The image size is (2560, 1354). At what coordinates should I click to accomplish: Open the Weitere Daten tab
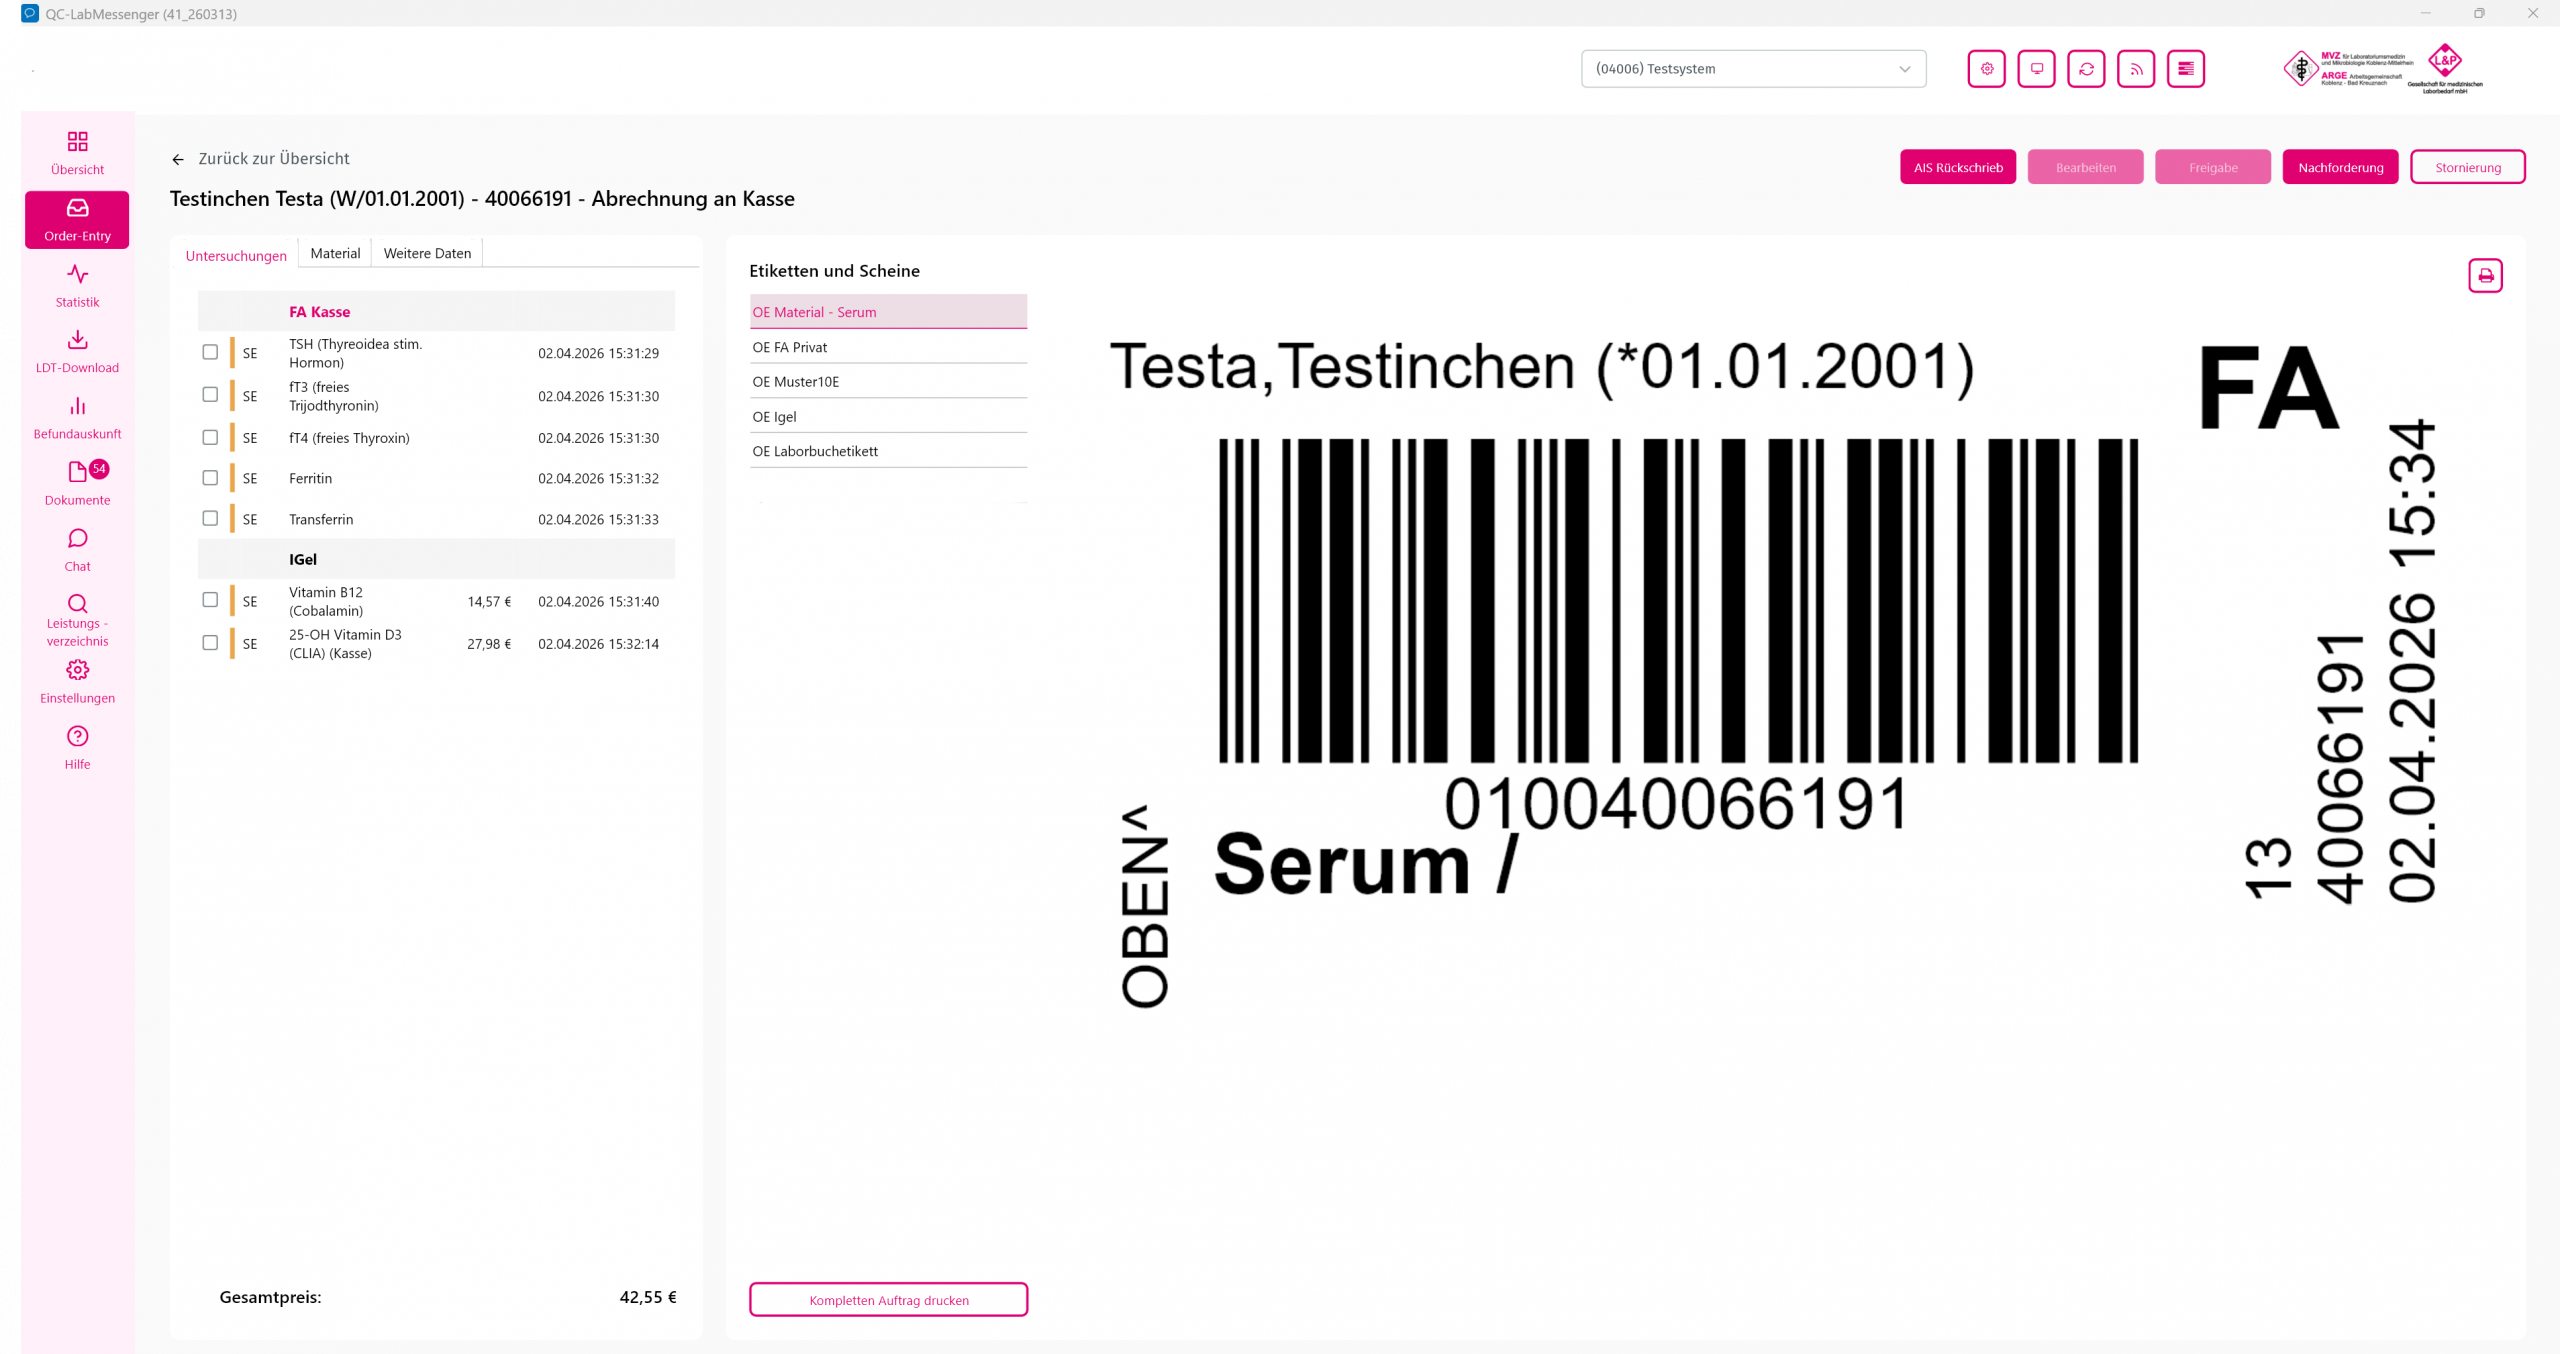pos(427,253)
